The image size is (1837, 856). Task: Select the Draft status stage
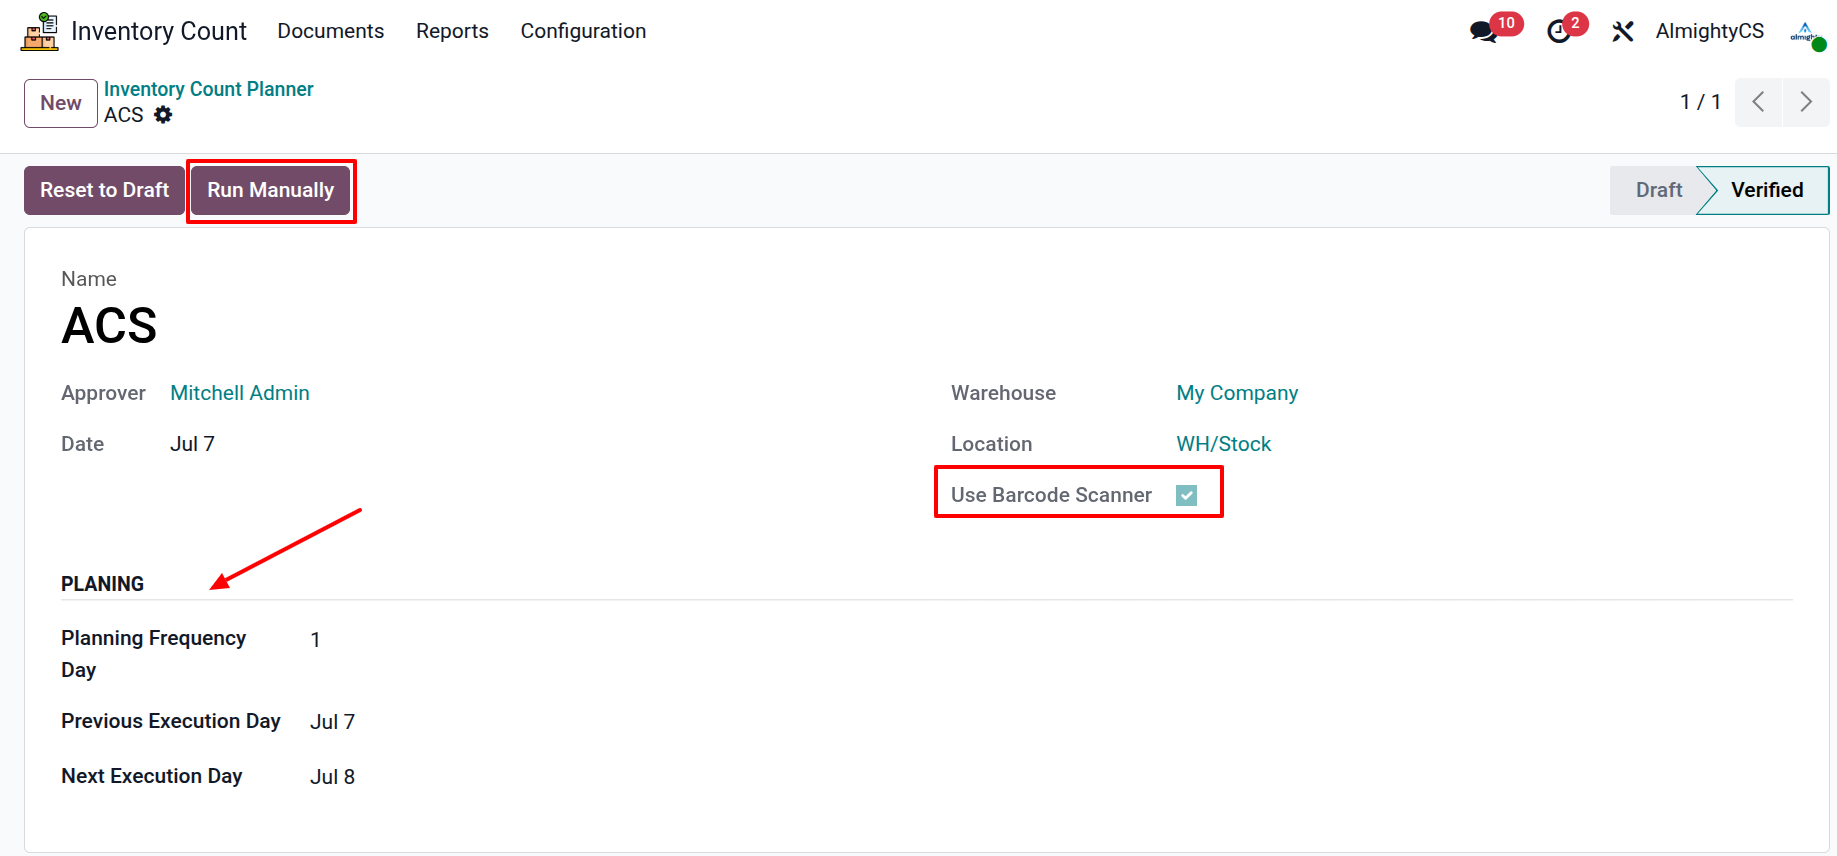(x=1658, y=190)
